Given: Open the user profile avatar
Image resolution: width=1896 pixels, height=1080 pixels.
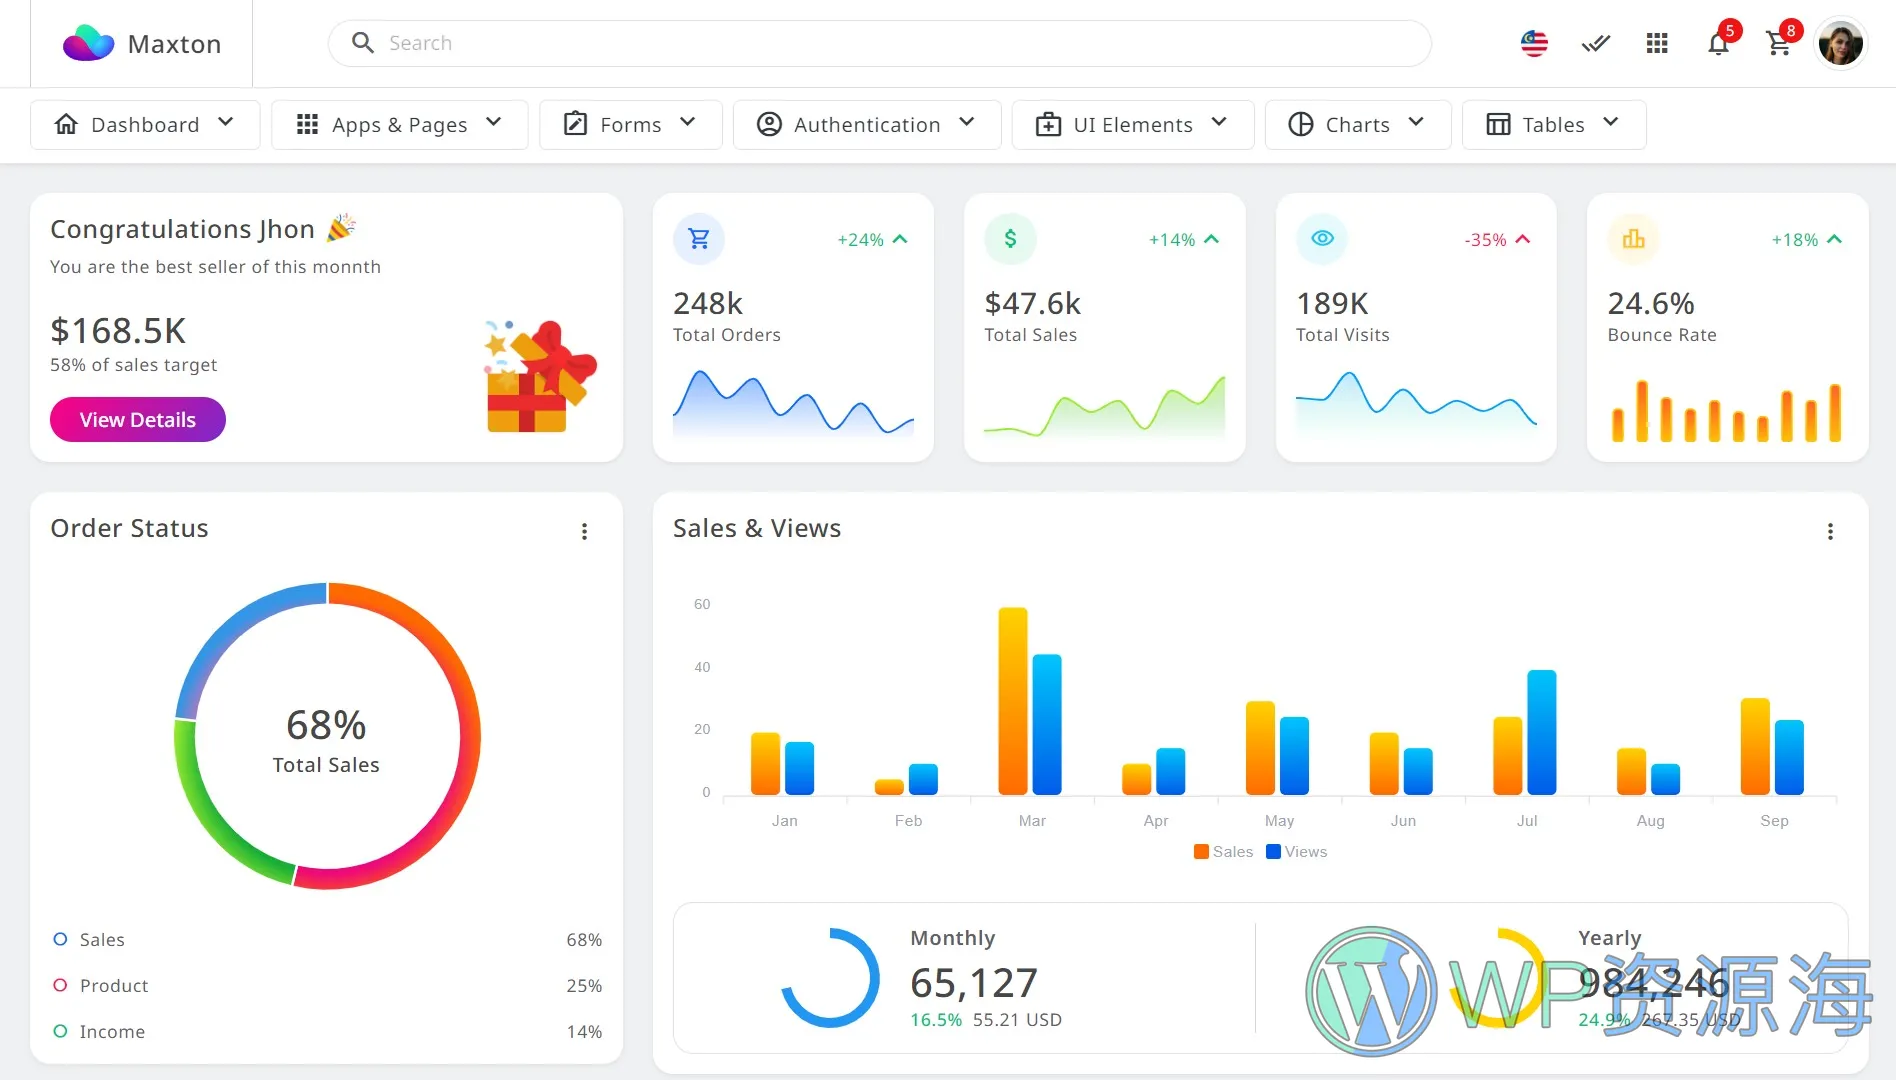Looking at the screenshot, I should click(1840, 44).
